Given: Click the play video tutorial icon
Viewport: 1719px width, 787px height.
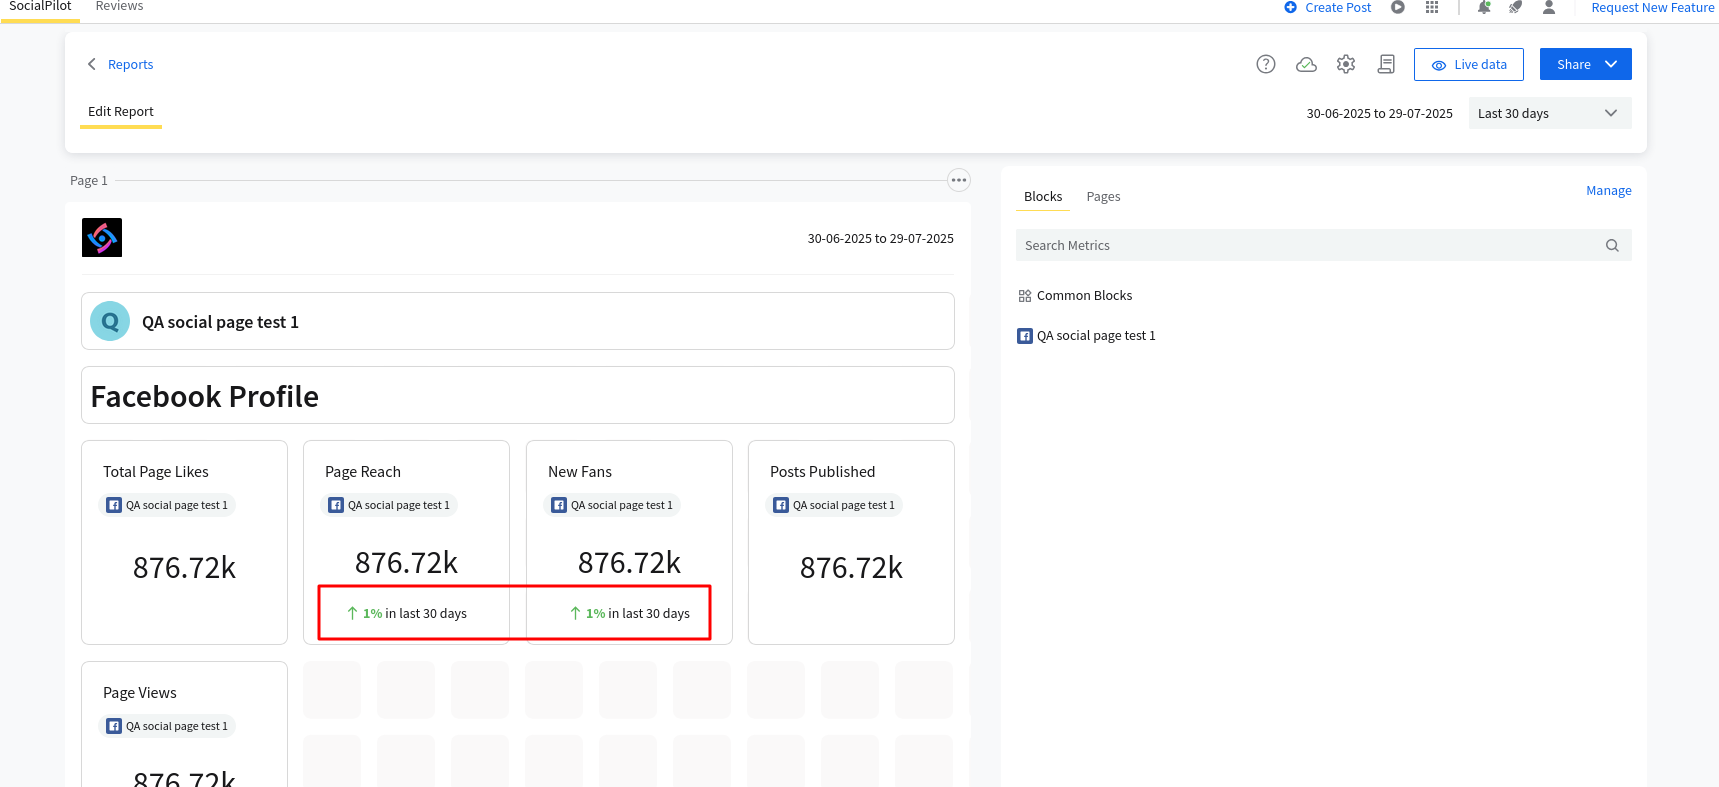Looking at the screenshot, I should 1398,7.
